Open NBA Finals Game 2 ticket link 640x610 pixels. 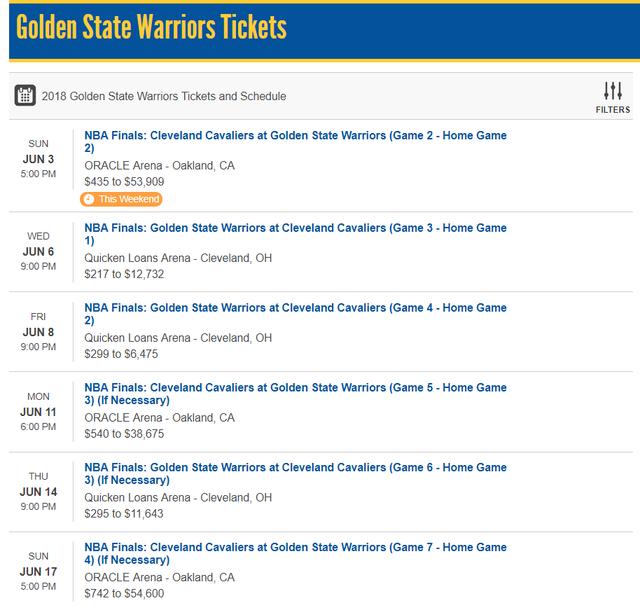295,141
